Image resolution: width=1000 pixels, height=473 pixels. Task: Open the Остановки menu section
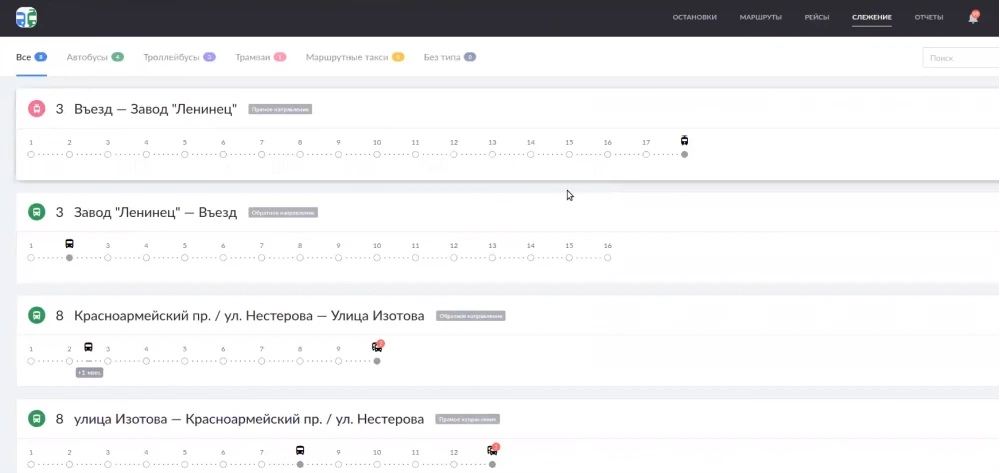694,18
